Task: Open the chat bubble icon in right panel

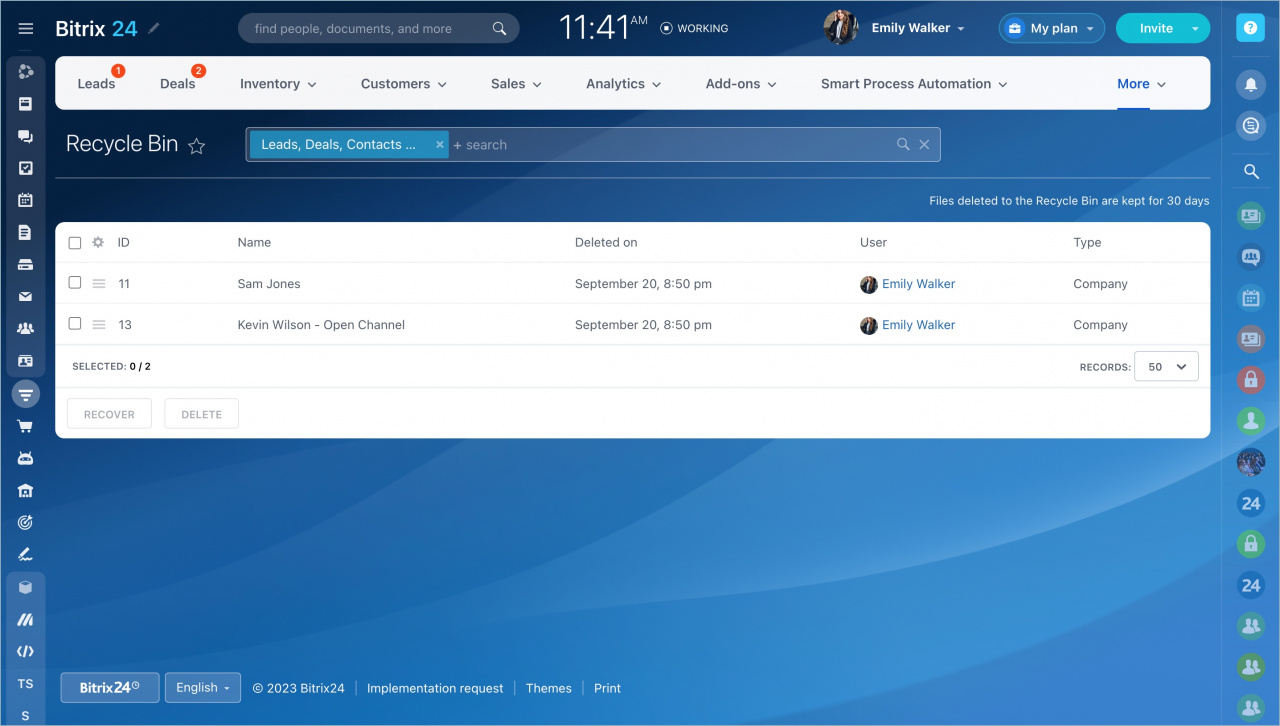Action: [x=1251, y=125]
